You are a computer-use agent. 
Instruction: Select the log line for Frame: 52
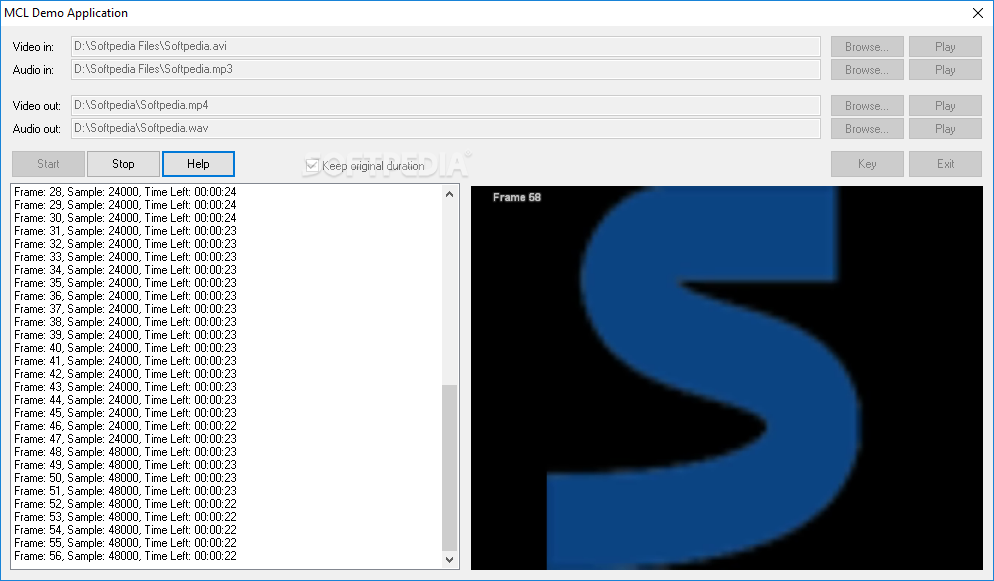coord(125,504)
